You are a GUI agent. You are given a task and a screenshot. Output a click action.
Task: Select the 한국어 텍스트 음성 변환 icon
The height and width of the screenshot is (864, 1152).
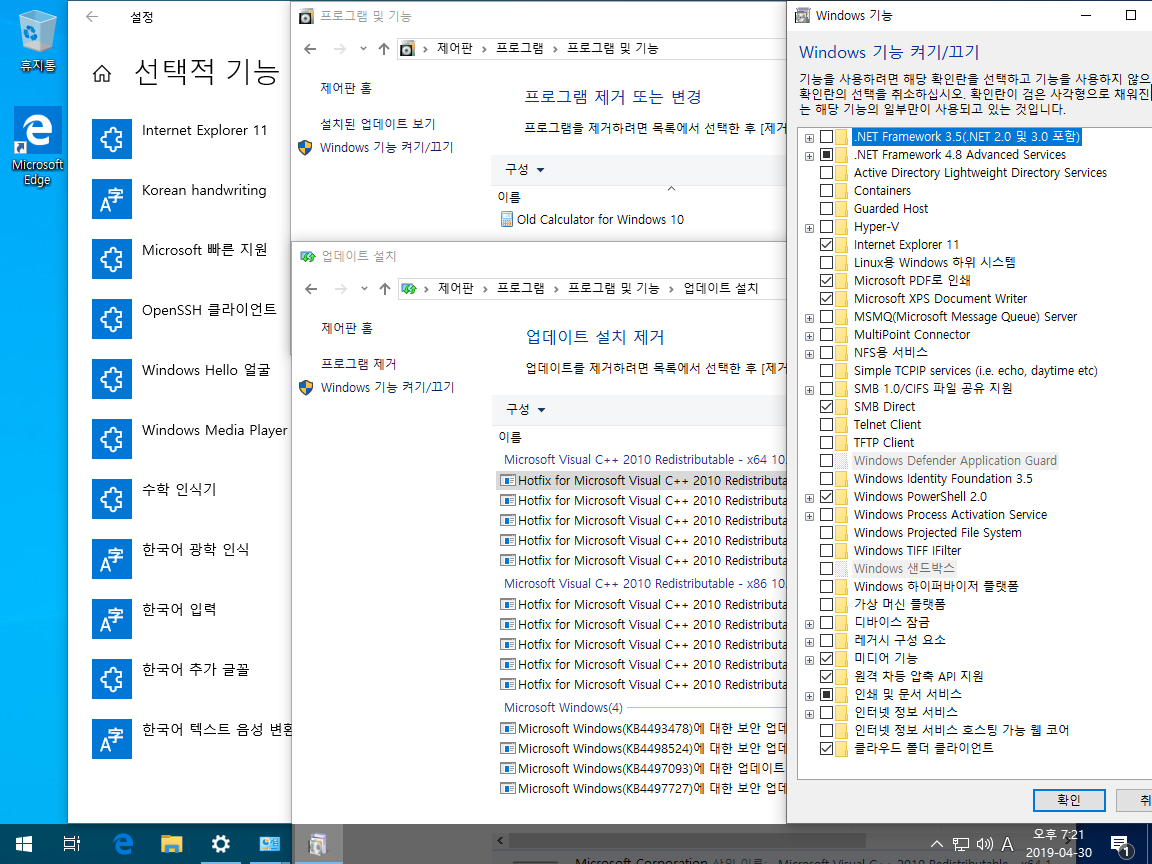tap(112, 739)
